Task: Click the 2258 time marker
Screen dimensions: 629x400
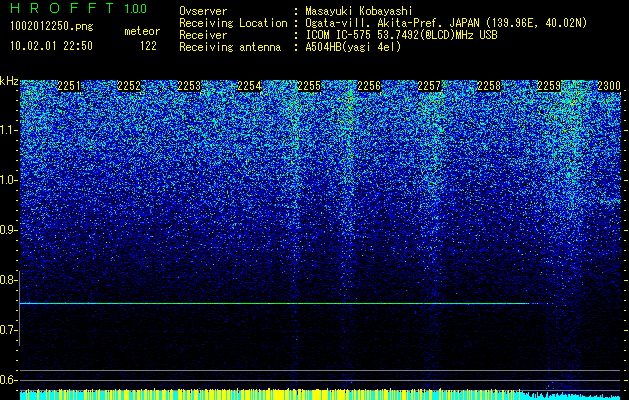Action: point(489,86)
